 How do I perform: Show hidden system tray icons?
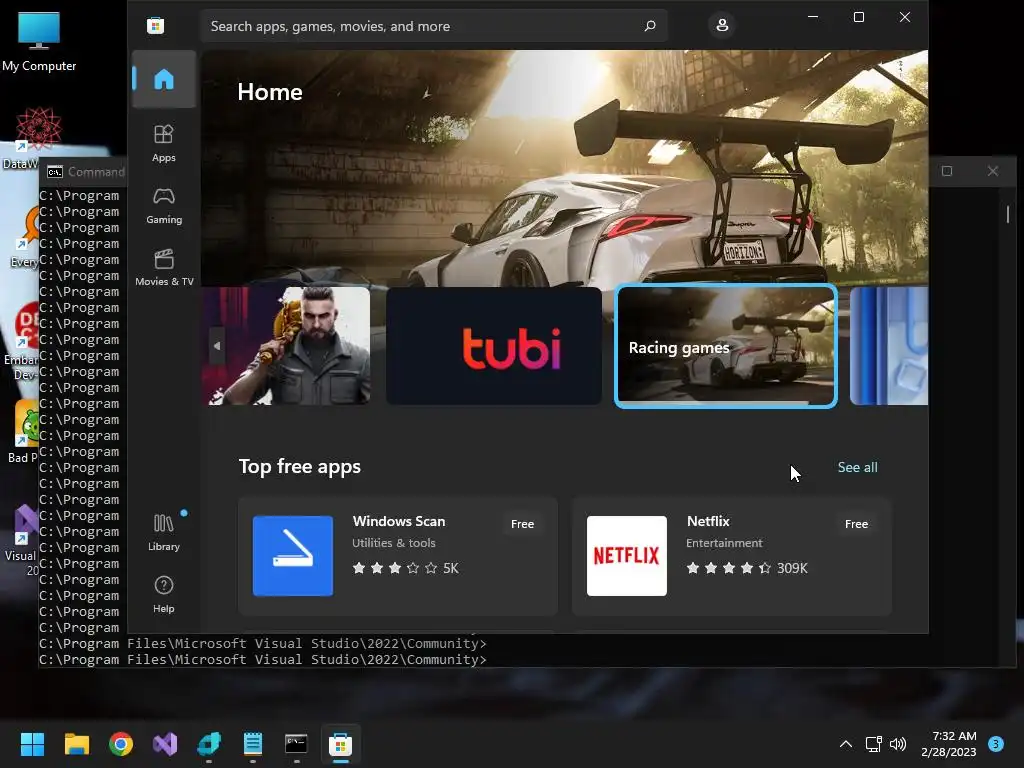pos(846,744)
